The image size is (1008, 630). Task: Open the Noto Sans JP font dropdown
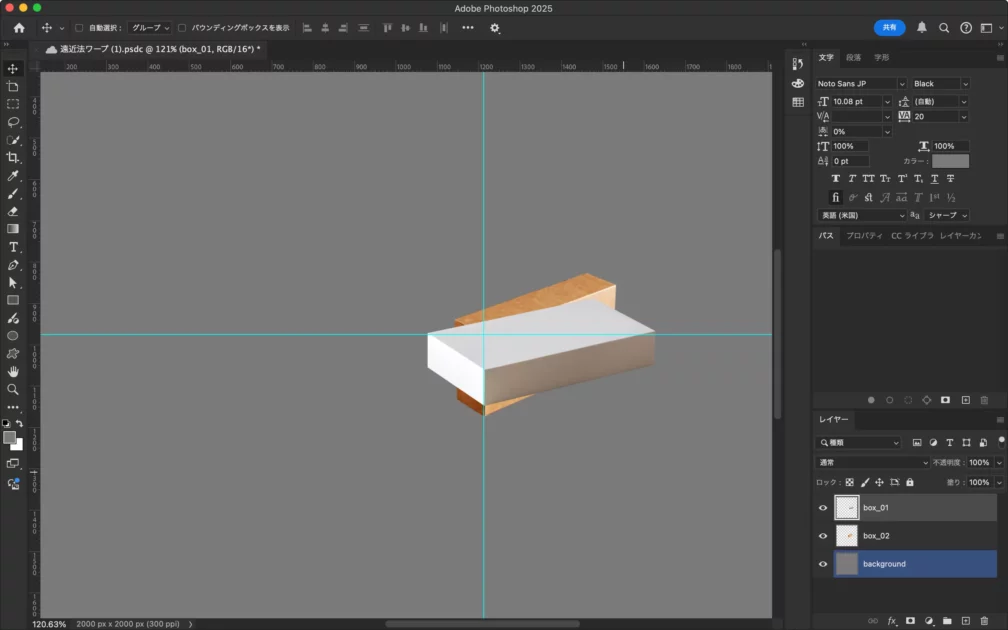tap(860, 84)
